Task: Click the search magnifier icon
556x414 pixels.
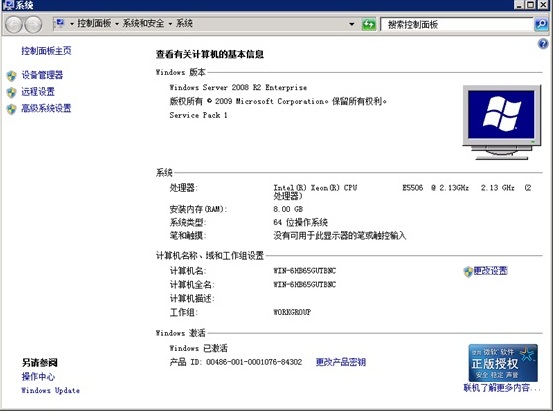Action: 541,24
